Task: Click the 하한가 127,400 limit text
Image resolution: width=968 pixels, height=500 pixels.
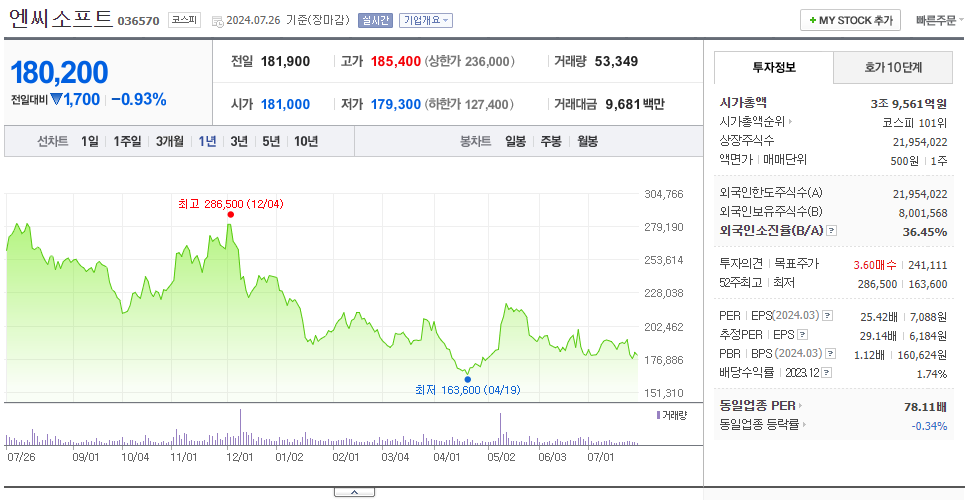Action: [x=470, y=104]
